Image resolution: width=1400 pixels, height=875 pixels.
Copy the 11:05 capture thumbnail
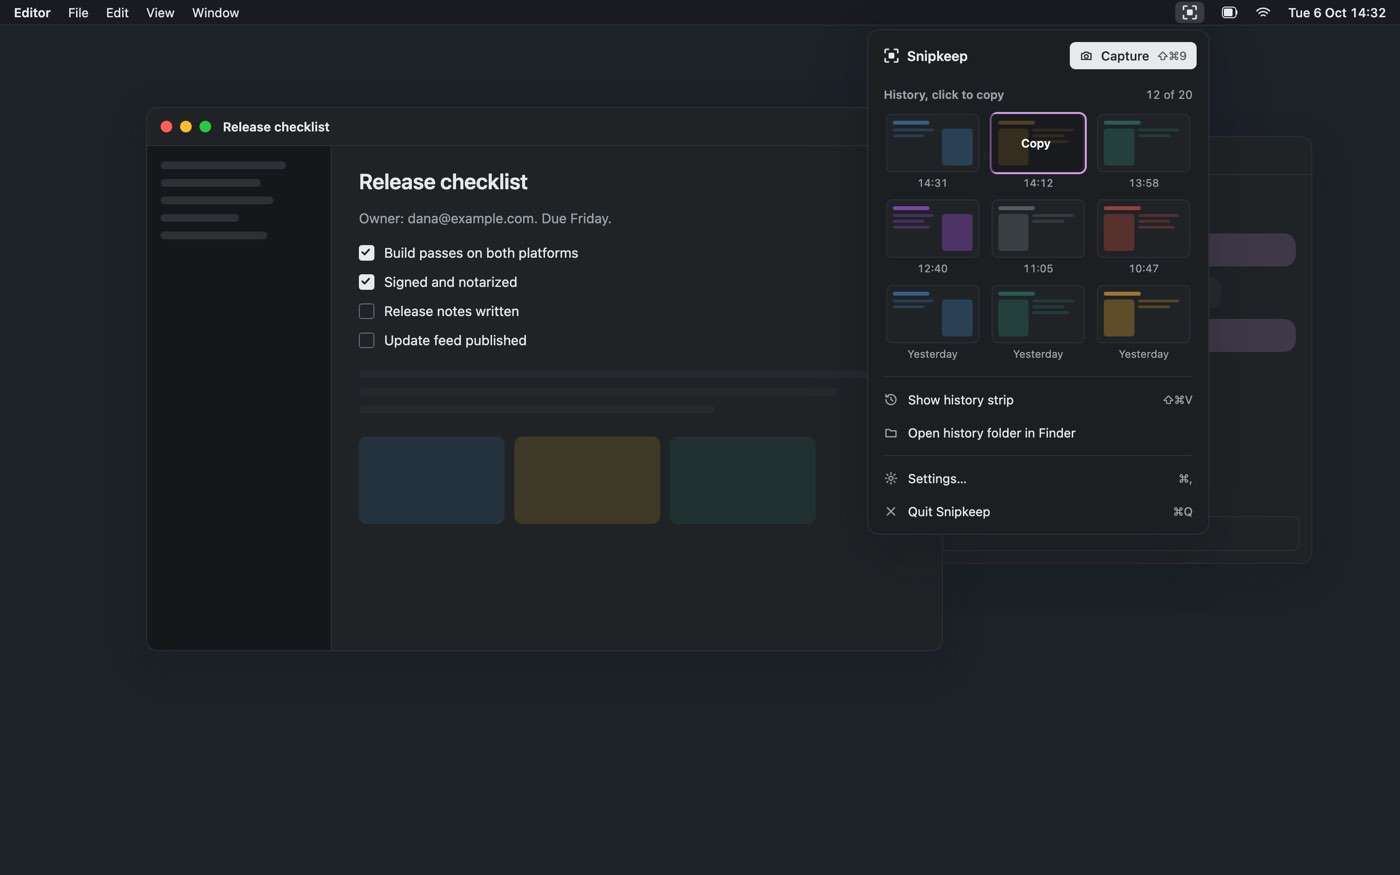tap(1038, 229)
